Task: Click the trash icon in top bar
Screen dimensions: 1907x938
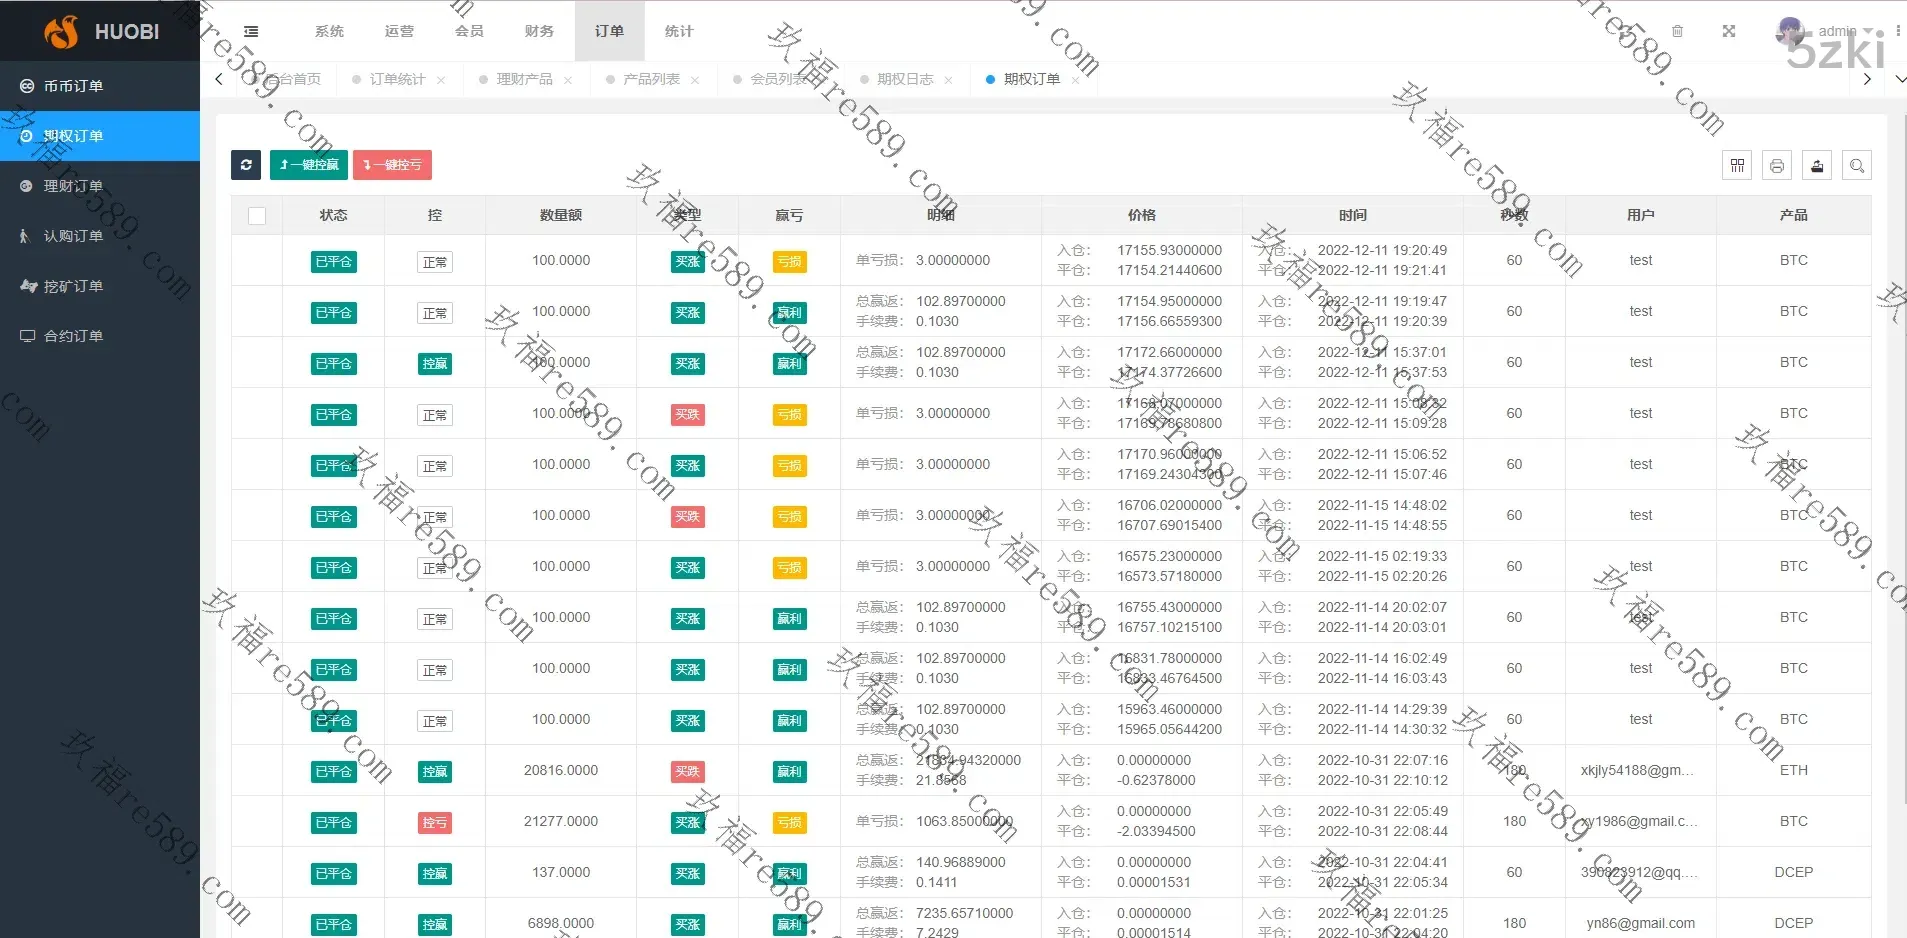Action: [1678, 32]
